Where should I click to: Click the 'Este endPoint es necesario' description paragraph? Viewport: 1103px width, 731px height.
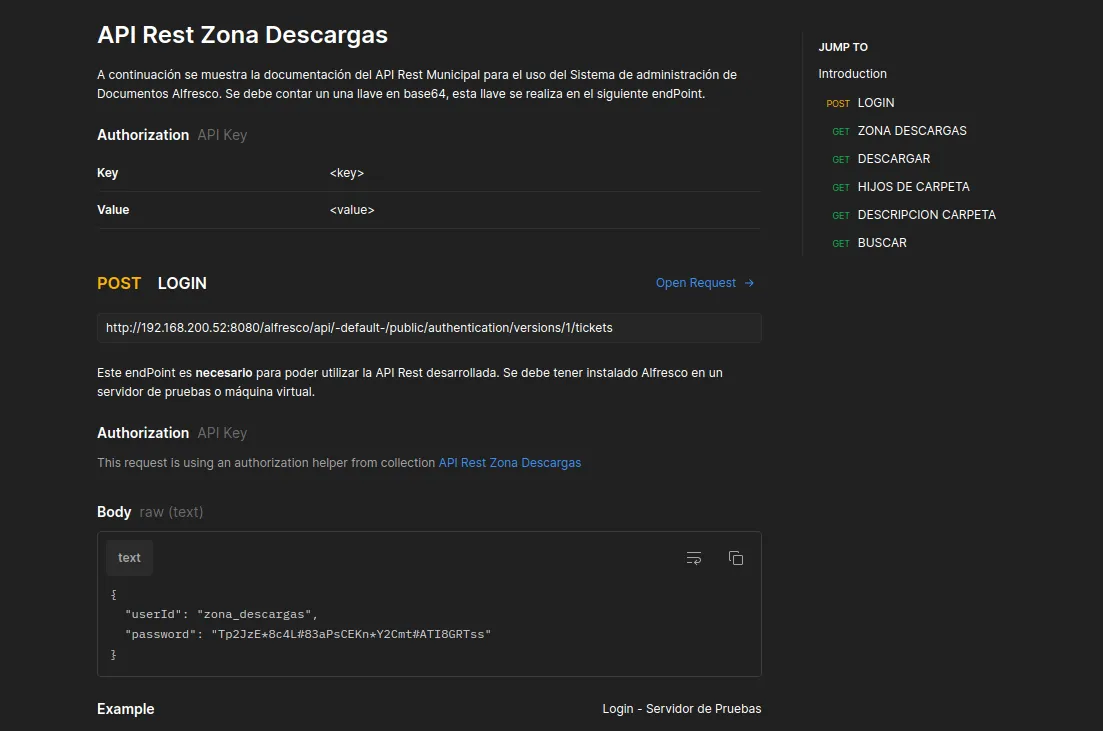pos(410,382)
